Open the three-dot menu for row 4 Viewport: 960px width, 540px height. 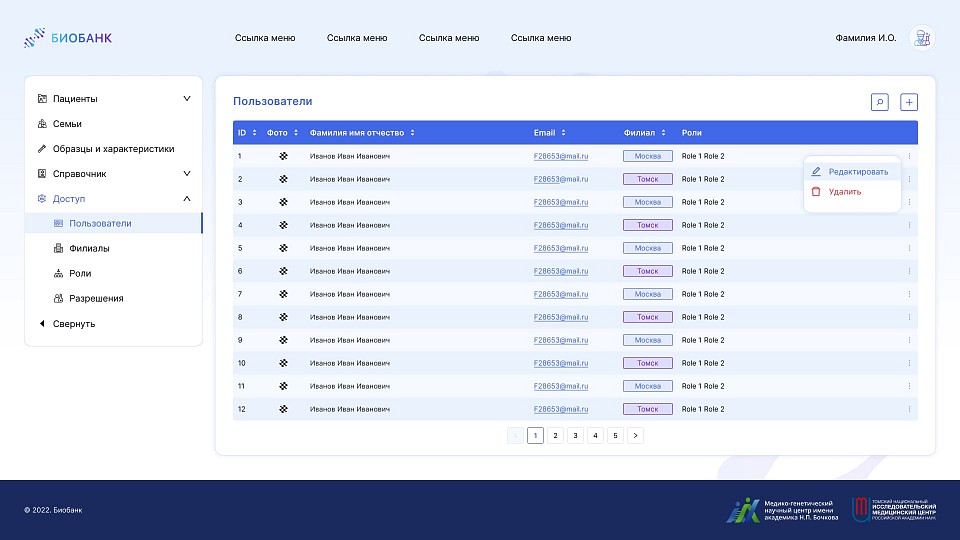click(909, 225)
